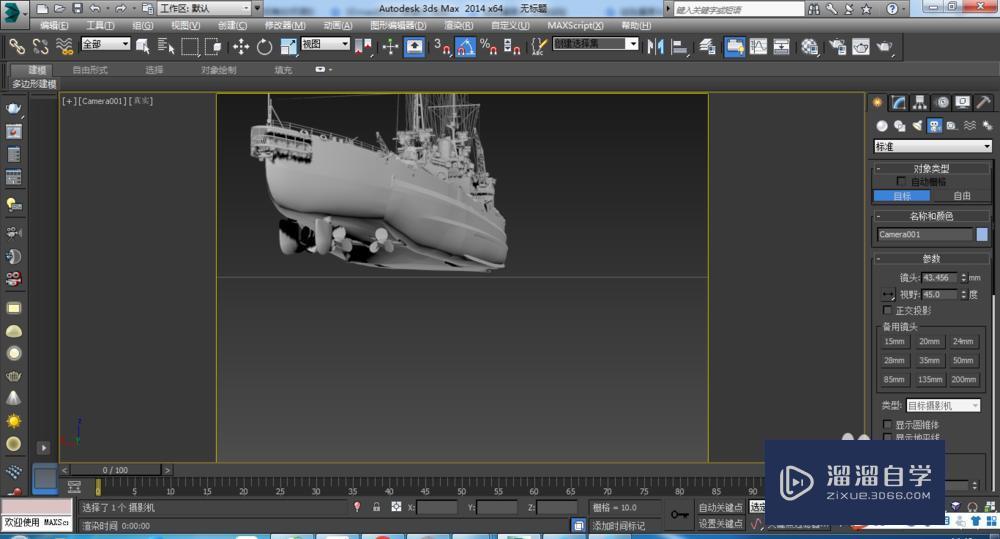Image resolution: width=1000 pixels, height=539 pixels.
Task: Open the Utilities hammer panel tab
Action: click(983, 102)
